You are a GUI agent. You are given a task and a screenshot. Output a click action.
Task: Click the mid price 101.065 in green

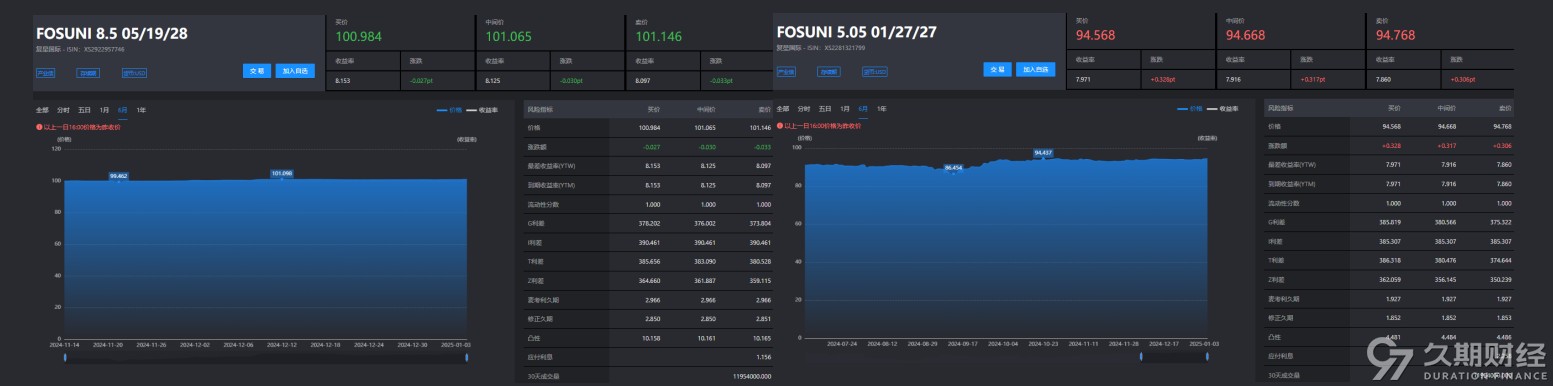coord(509,36)
